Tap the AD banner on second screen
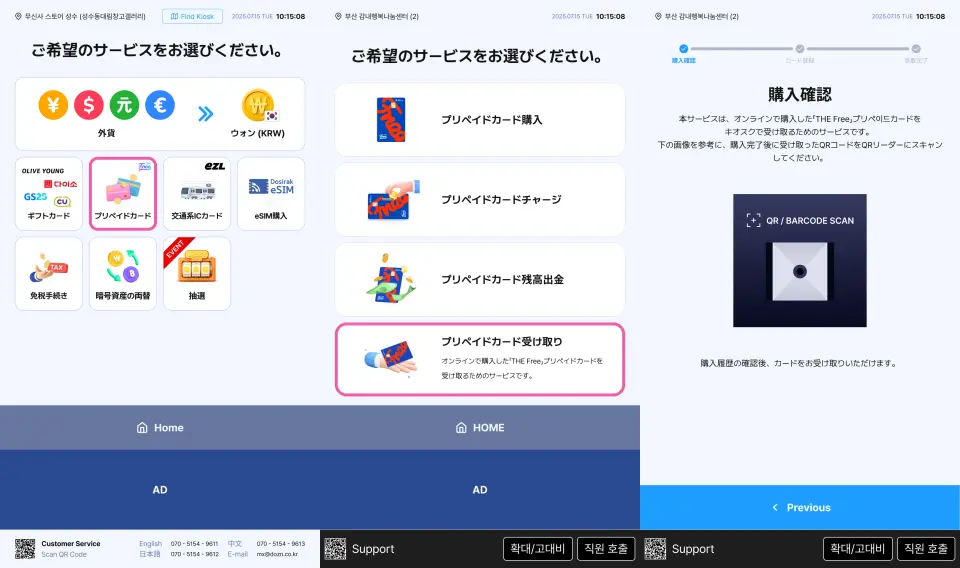Viewport: 960px width, 568px height. [x=480, y=490]
